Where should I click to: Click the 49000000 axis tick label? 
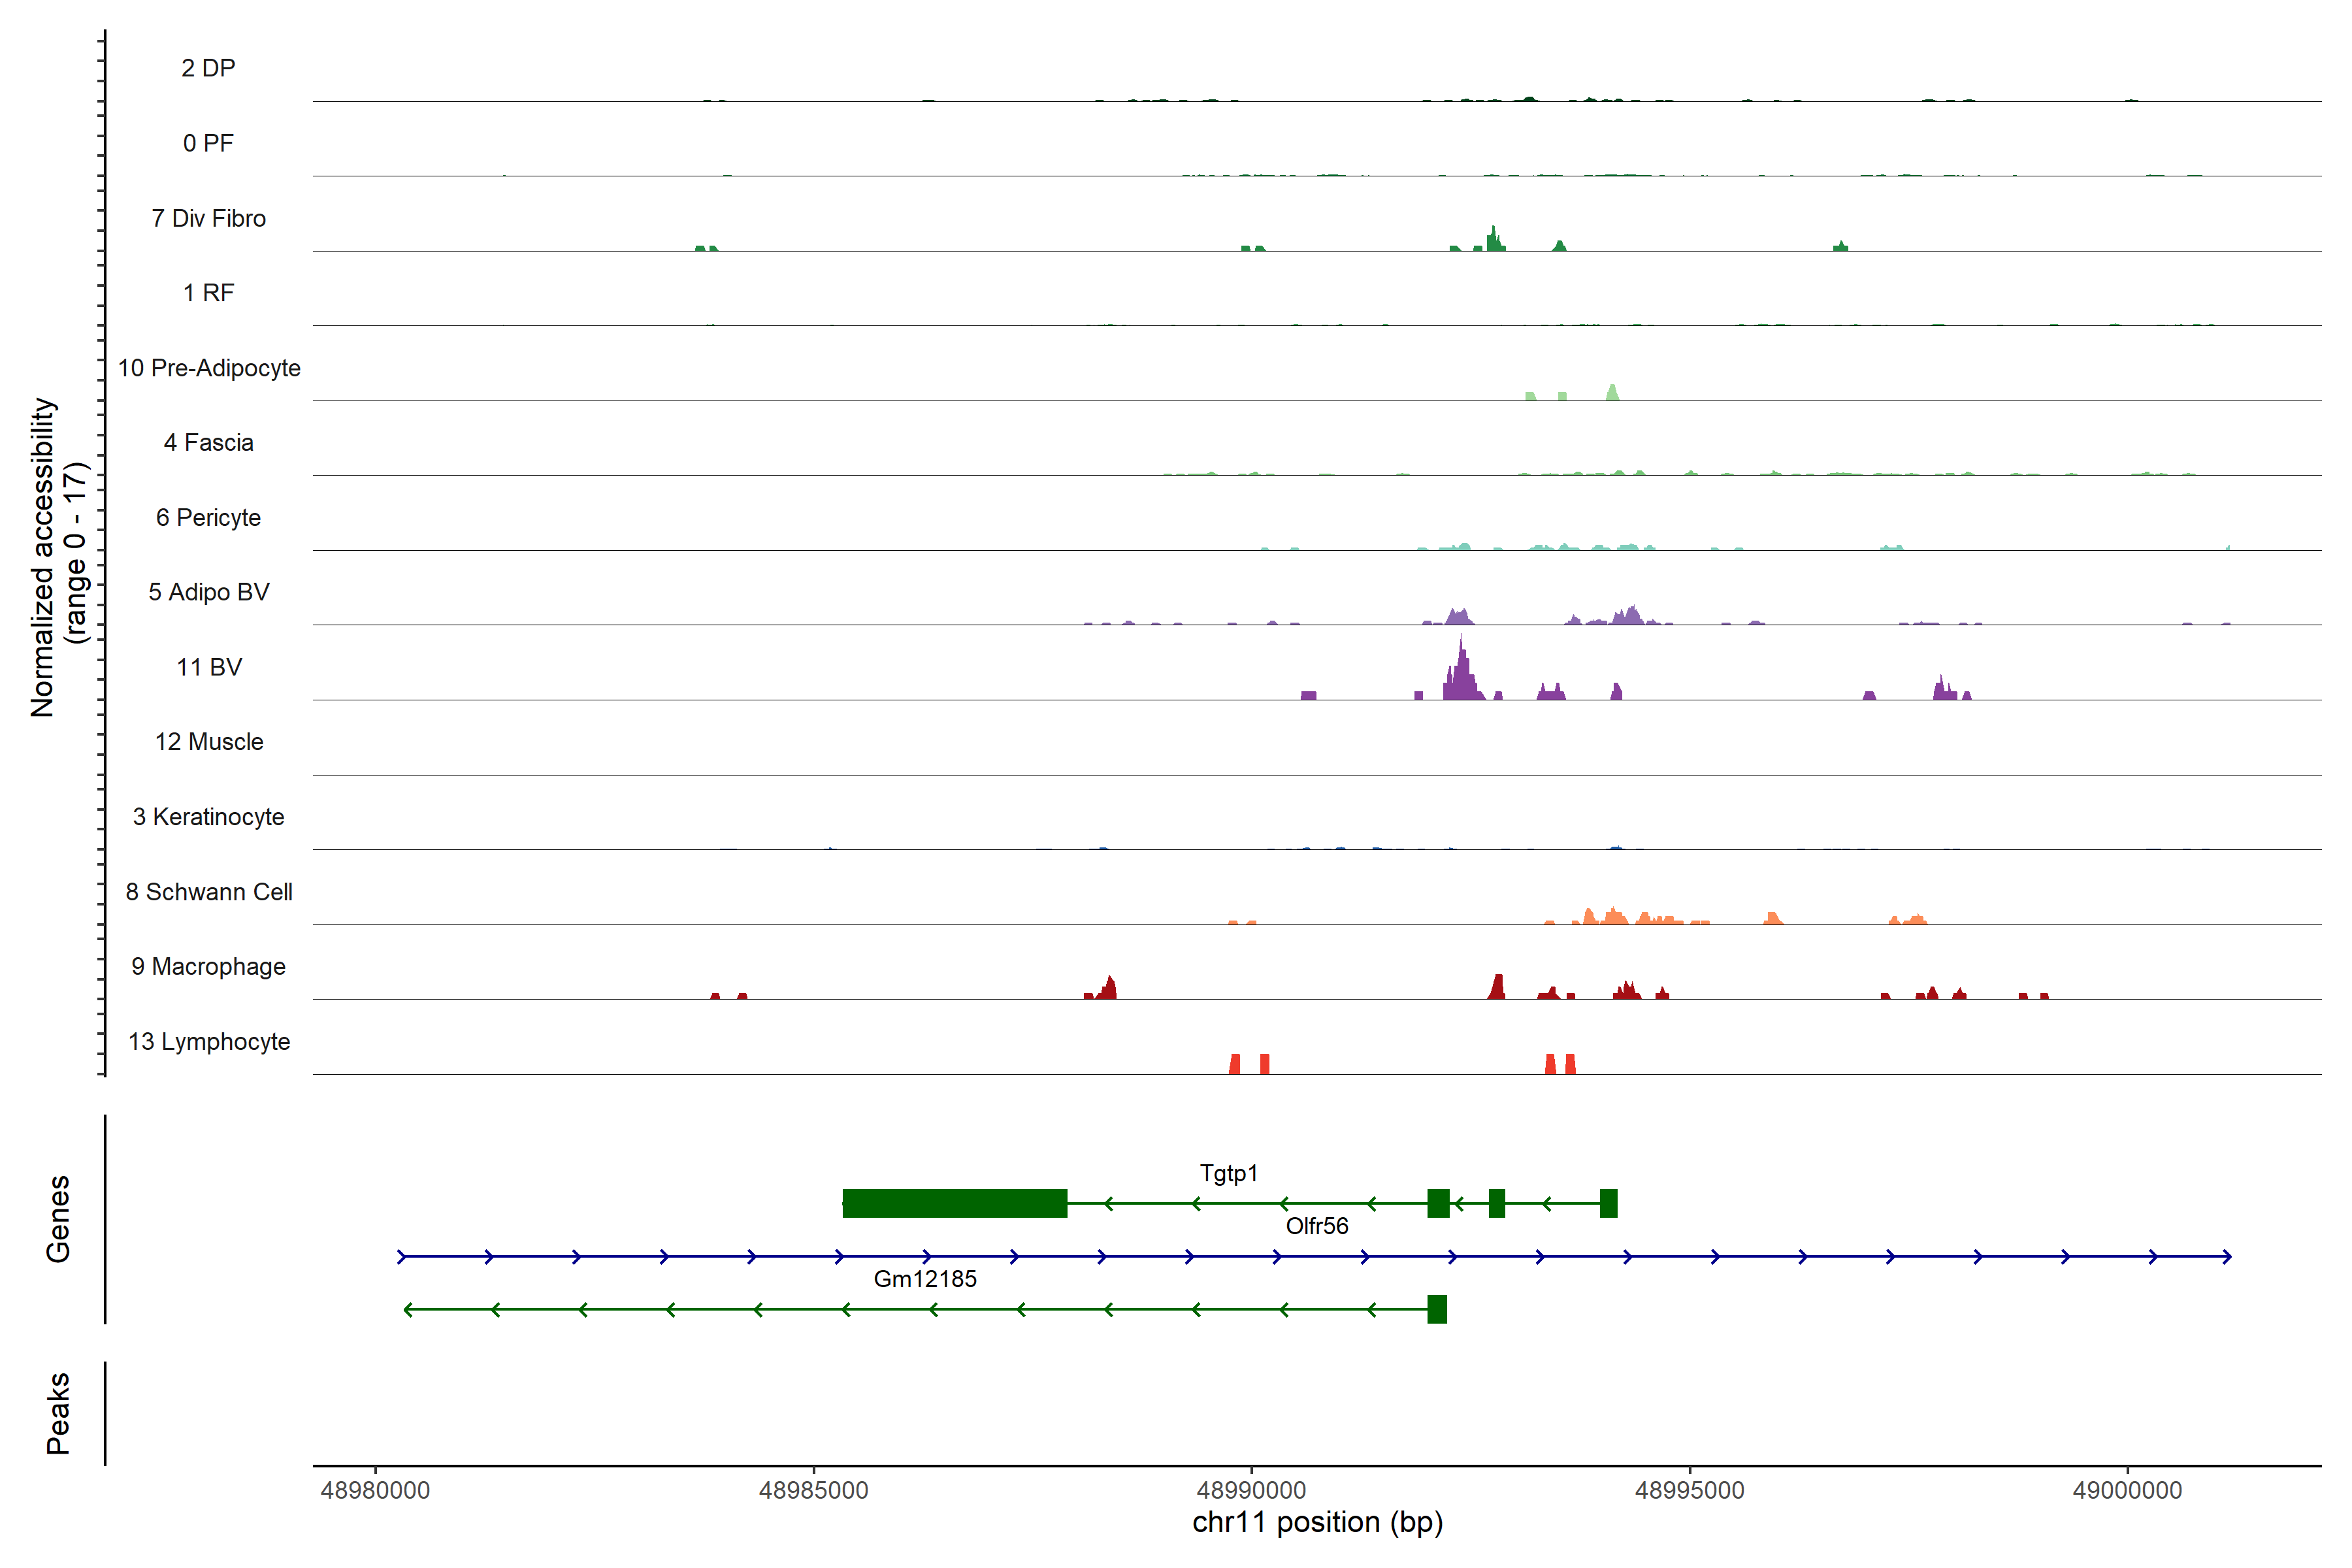[x=2127, y=1490]
